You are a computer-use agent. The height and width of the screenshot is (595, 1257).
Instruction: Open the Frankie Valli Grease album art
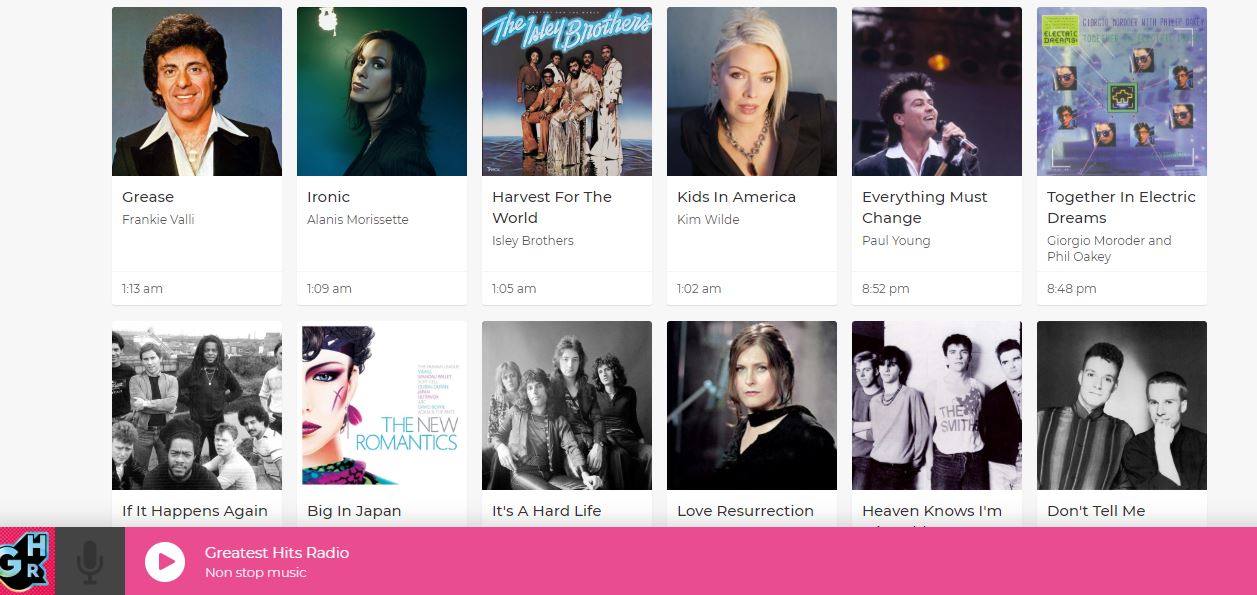click(197, 91)
